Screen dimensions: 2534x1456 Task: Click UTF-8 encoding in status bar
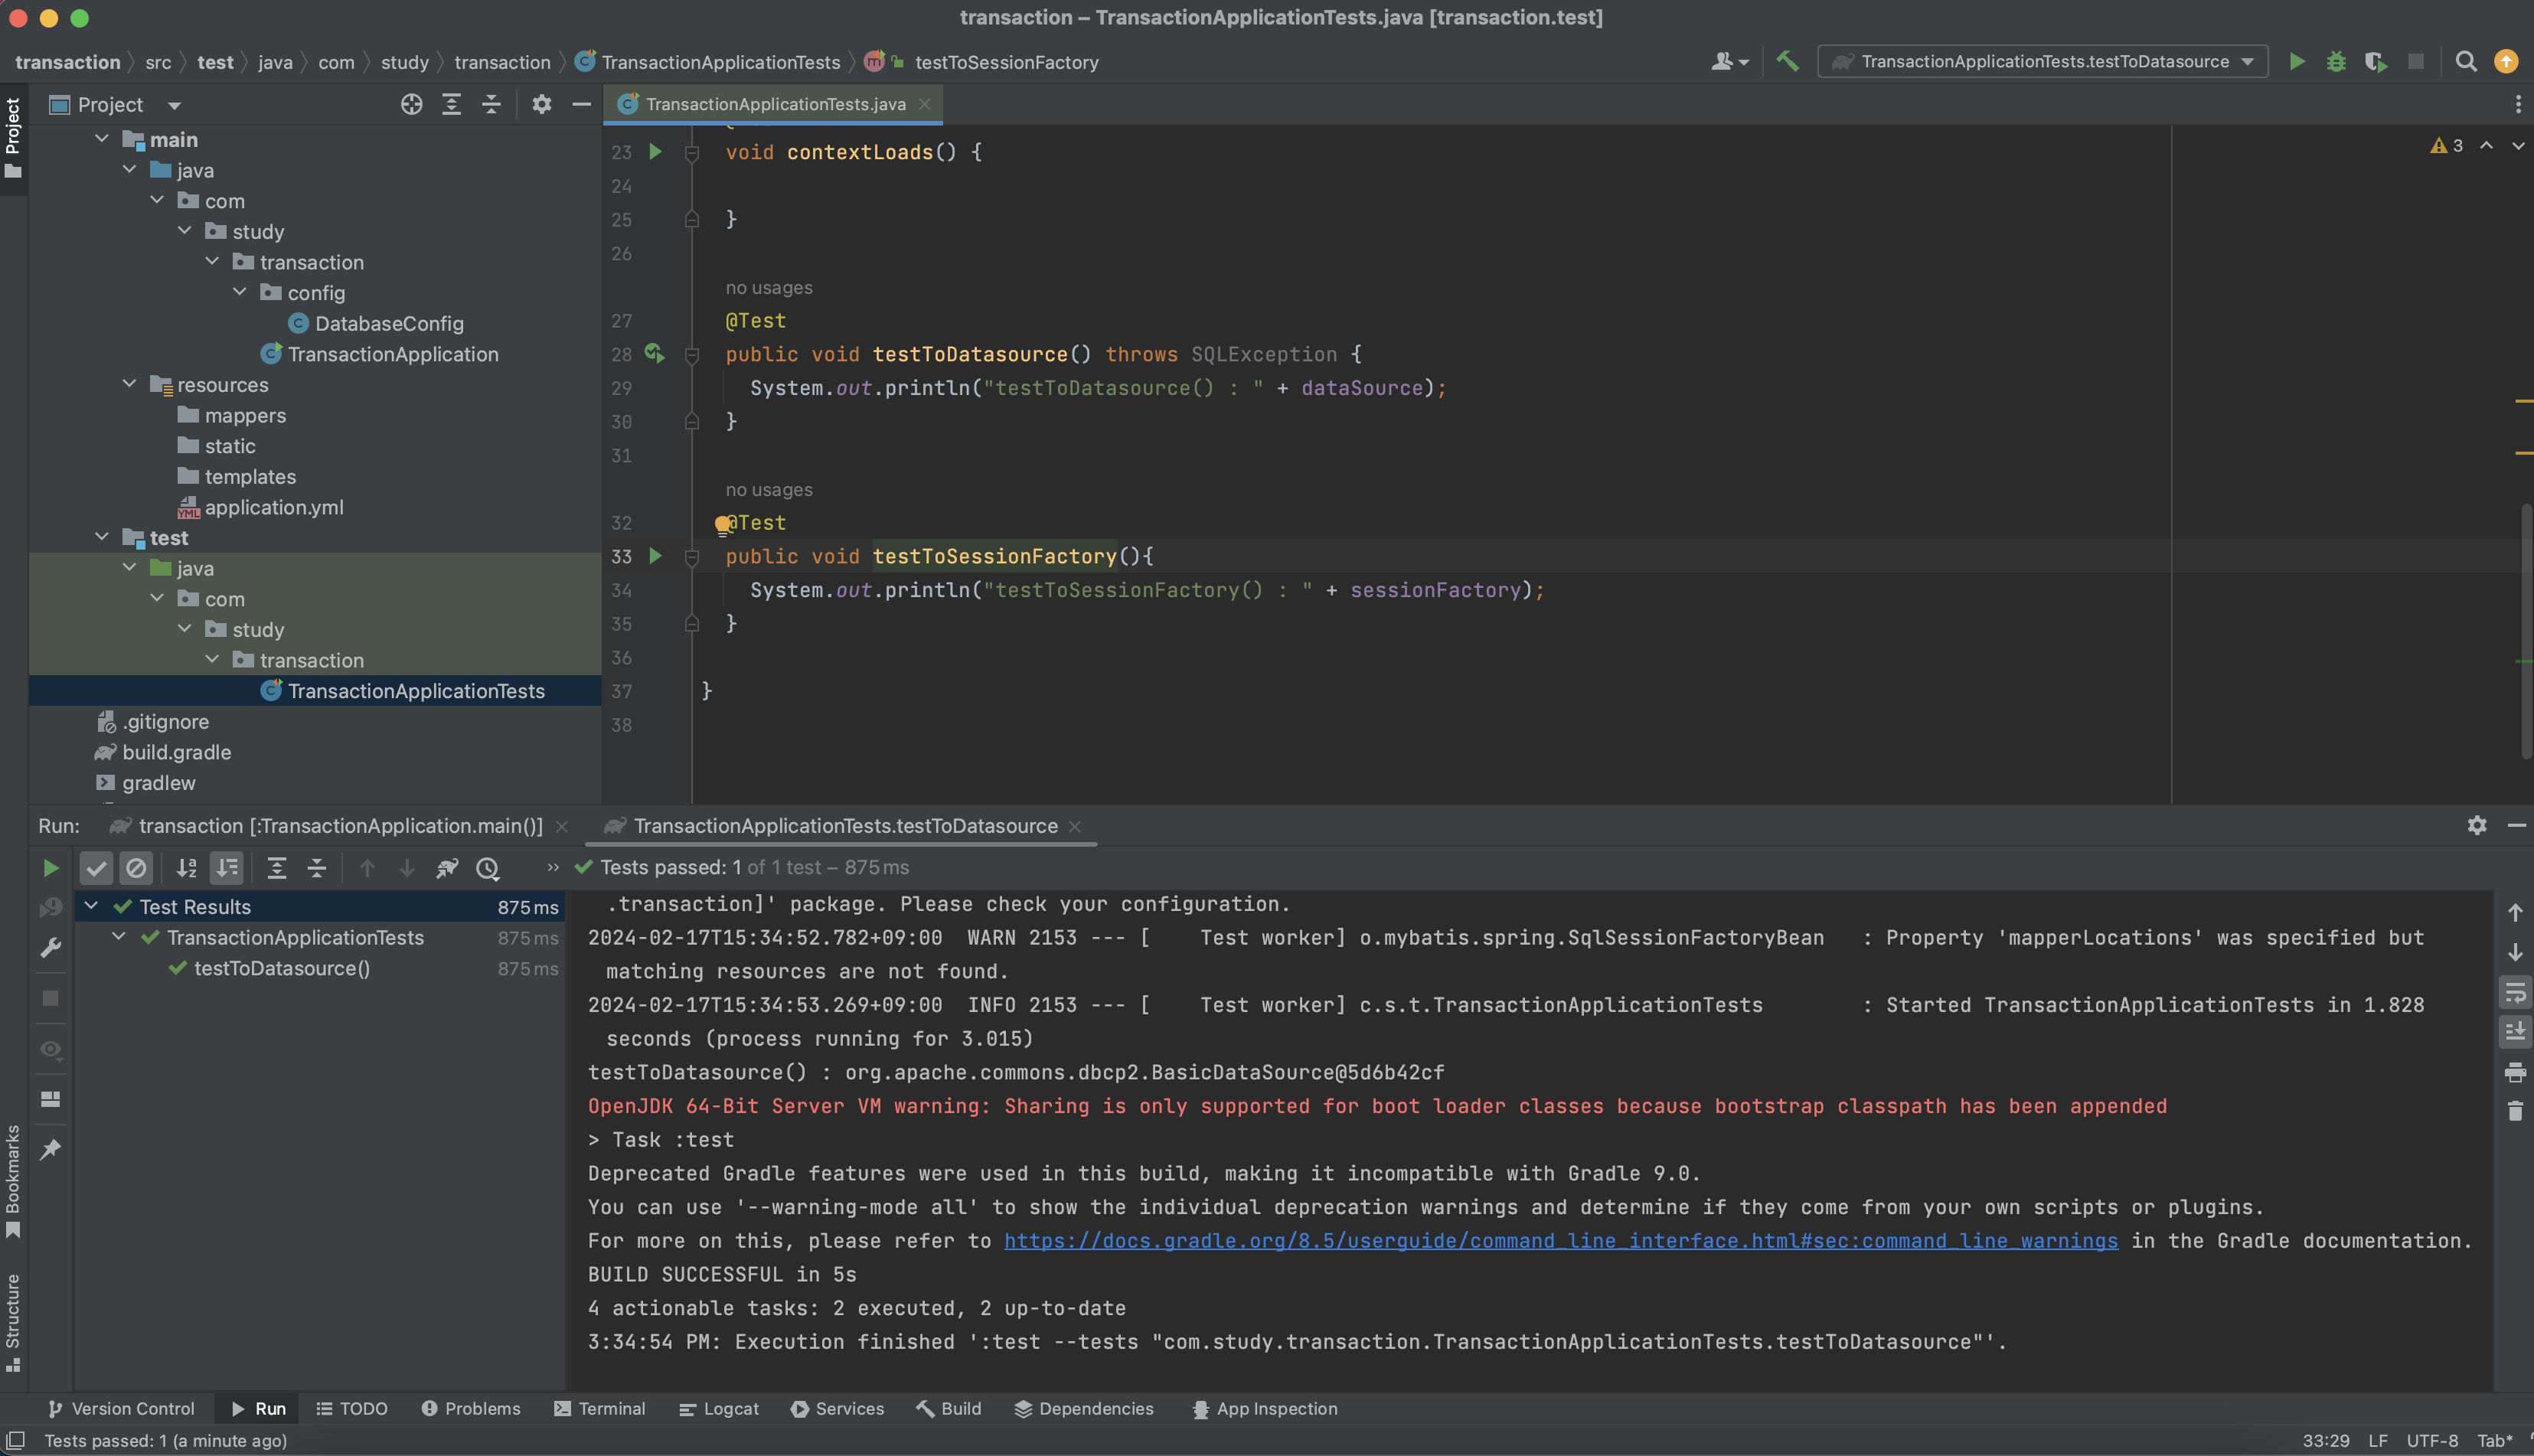pos(2431,1440)
